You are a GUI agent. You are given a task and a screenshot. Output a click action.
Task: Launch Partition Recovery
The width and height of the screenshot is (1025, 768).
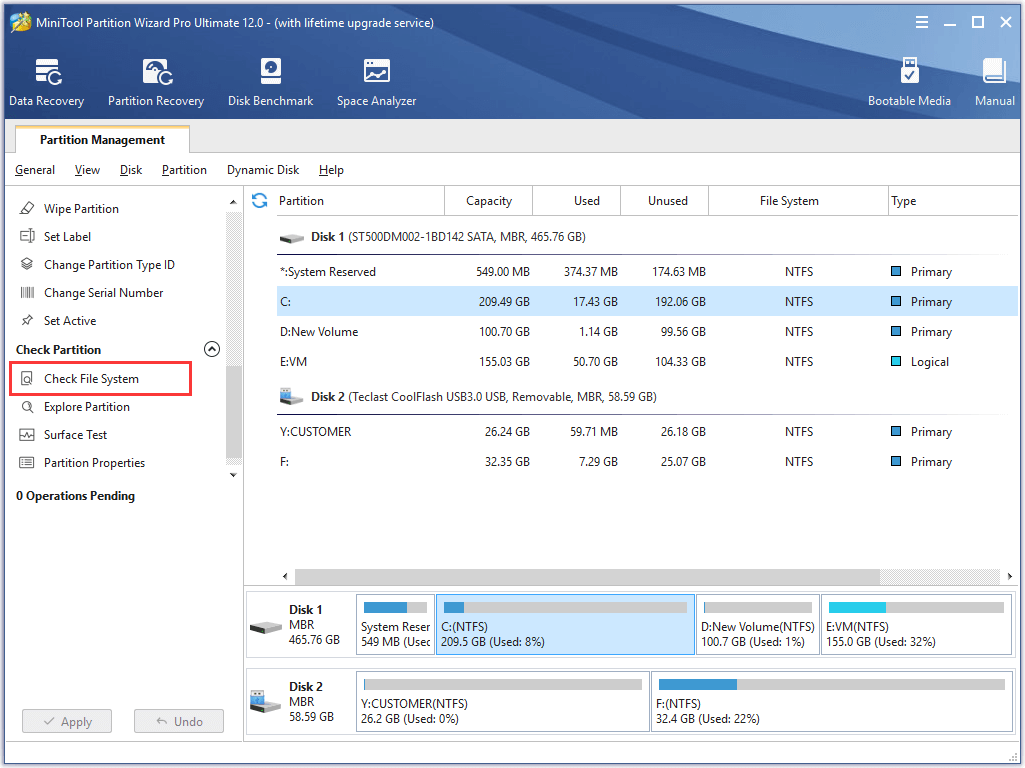[x=155, y=80]
